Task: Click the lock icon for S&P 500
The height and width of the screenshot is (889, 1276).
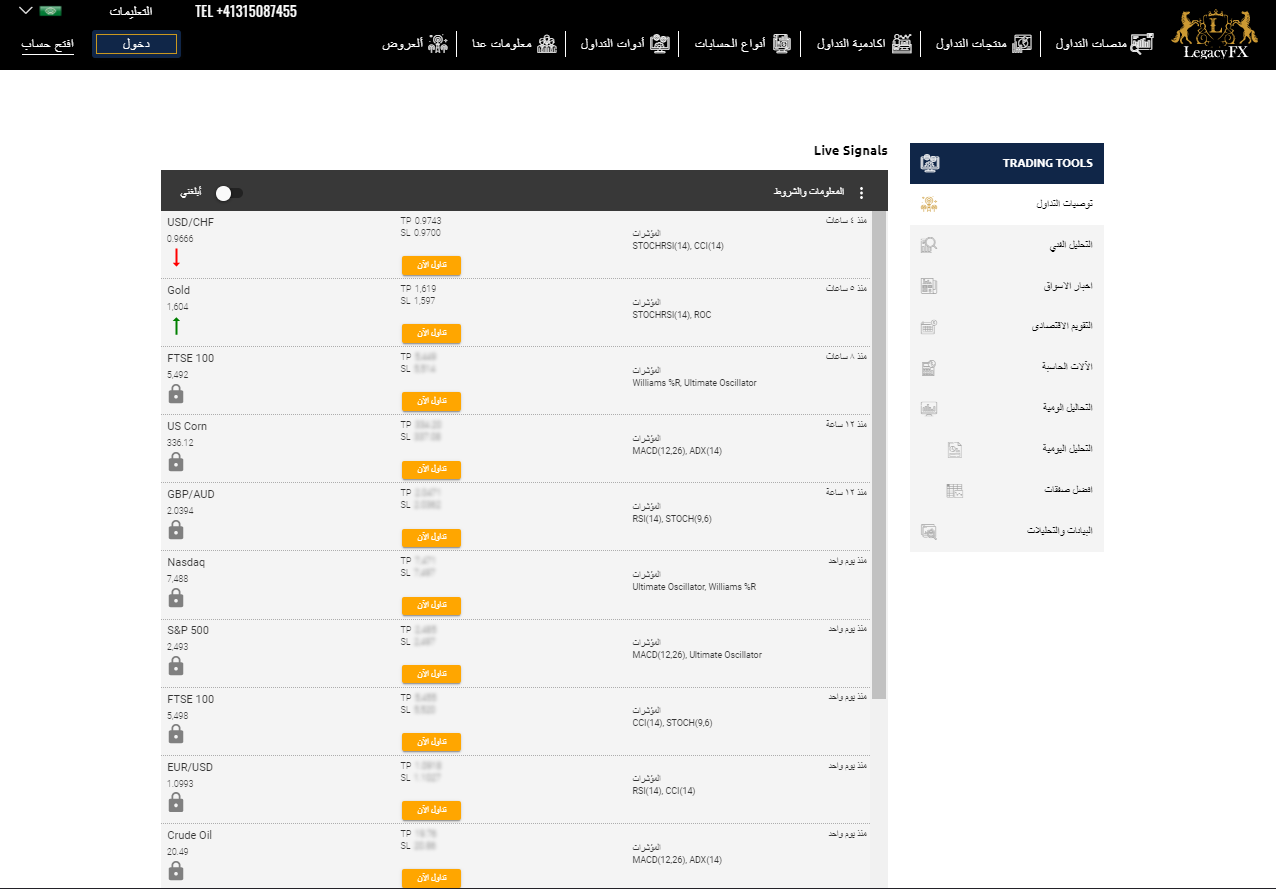Action: [x=176, y=665]
